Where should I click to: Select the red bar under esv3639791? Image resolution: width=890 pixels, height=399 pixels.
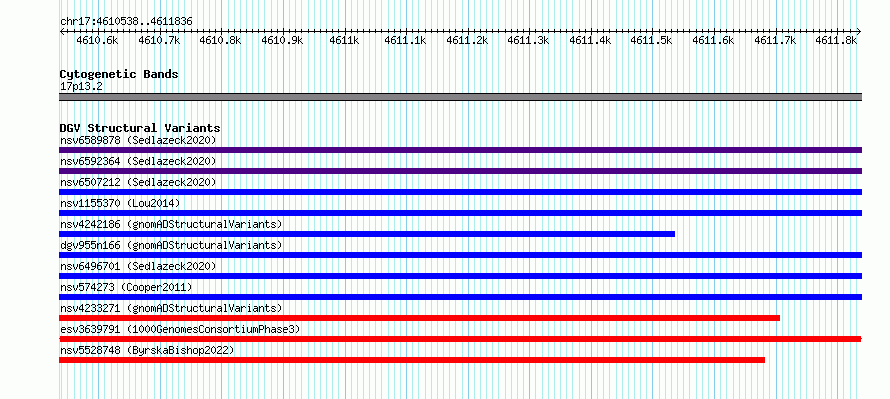coord(460,339)
